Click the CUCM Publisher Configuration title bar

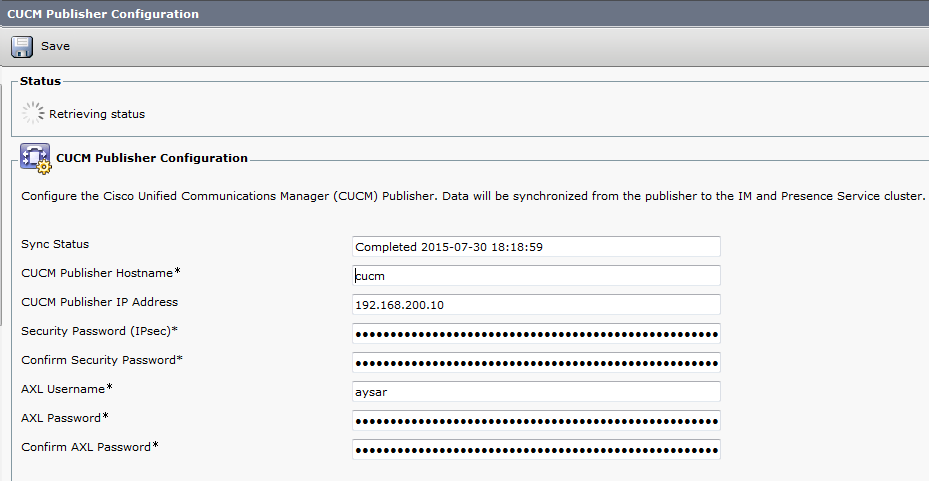[x=103, y=14]
